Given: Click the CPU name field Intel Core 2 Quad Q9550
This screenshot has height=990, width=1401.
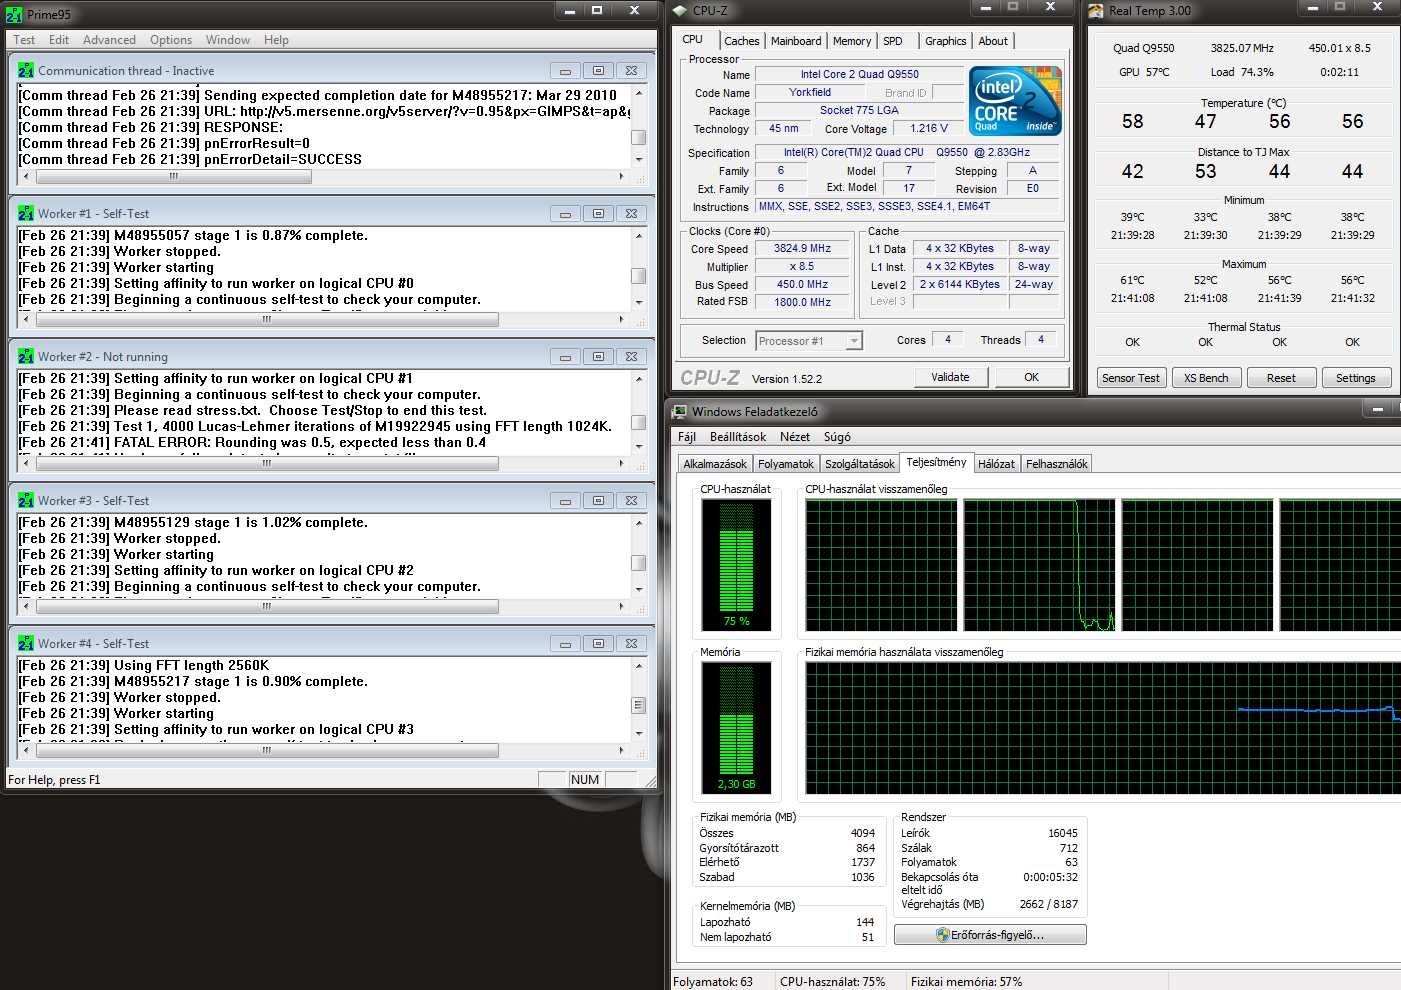Looking at the screenshot, I should pyautogui.click(x=859, y=74).
